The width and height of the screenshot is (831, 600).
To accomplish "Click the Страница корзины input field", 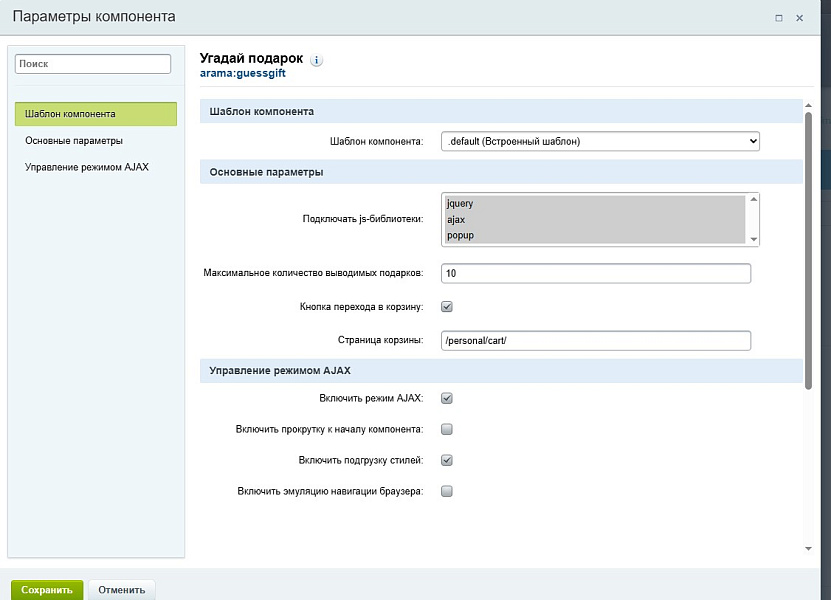I will (596, 341).
